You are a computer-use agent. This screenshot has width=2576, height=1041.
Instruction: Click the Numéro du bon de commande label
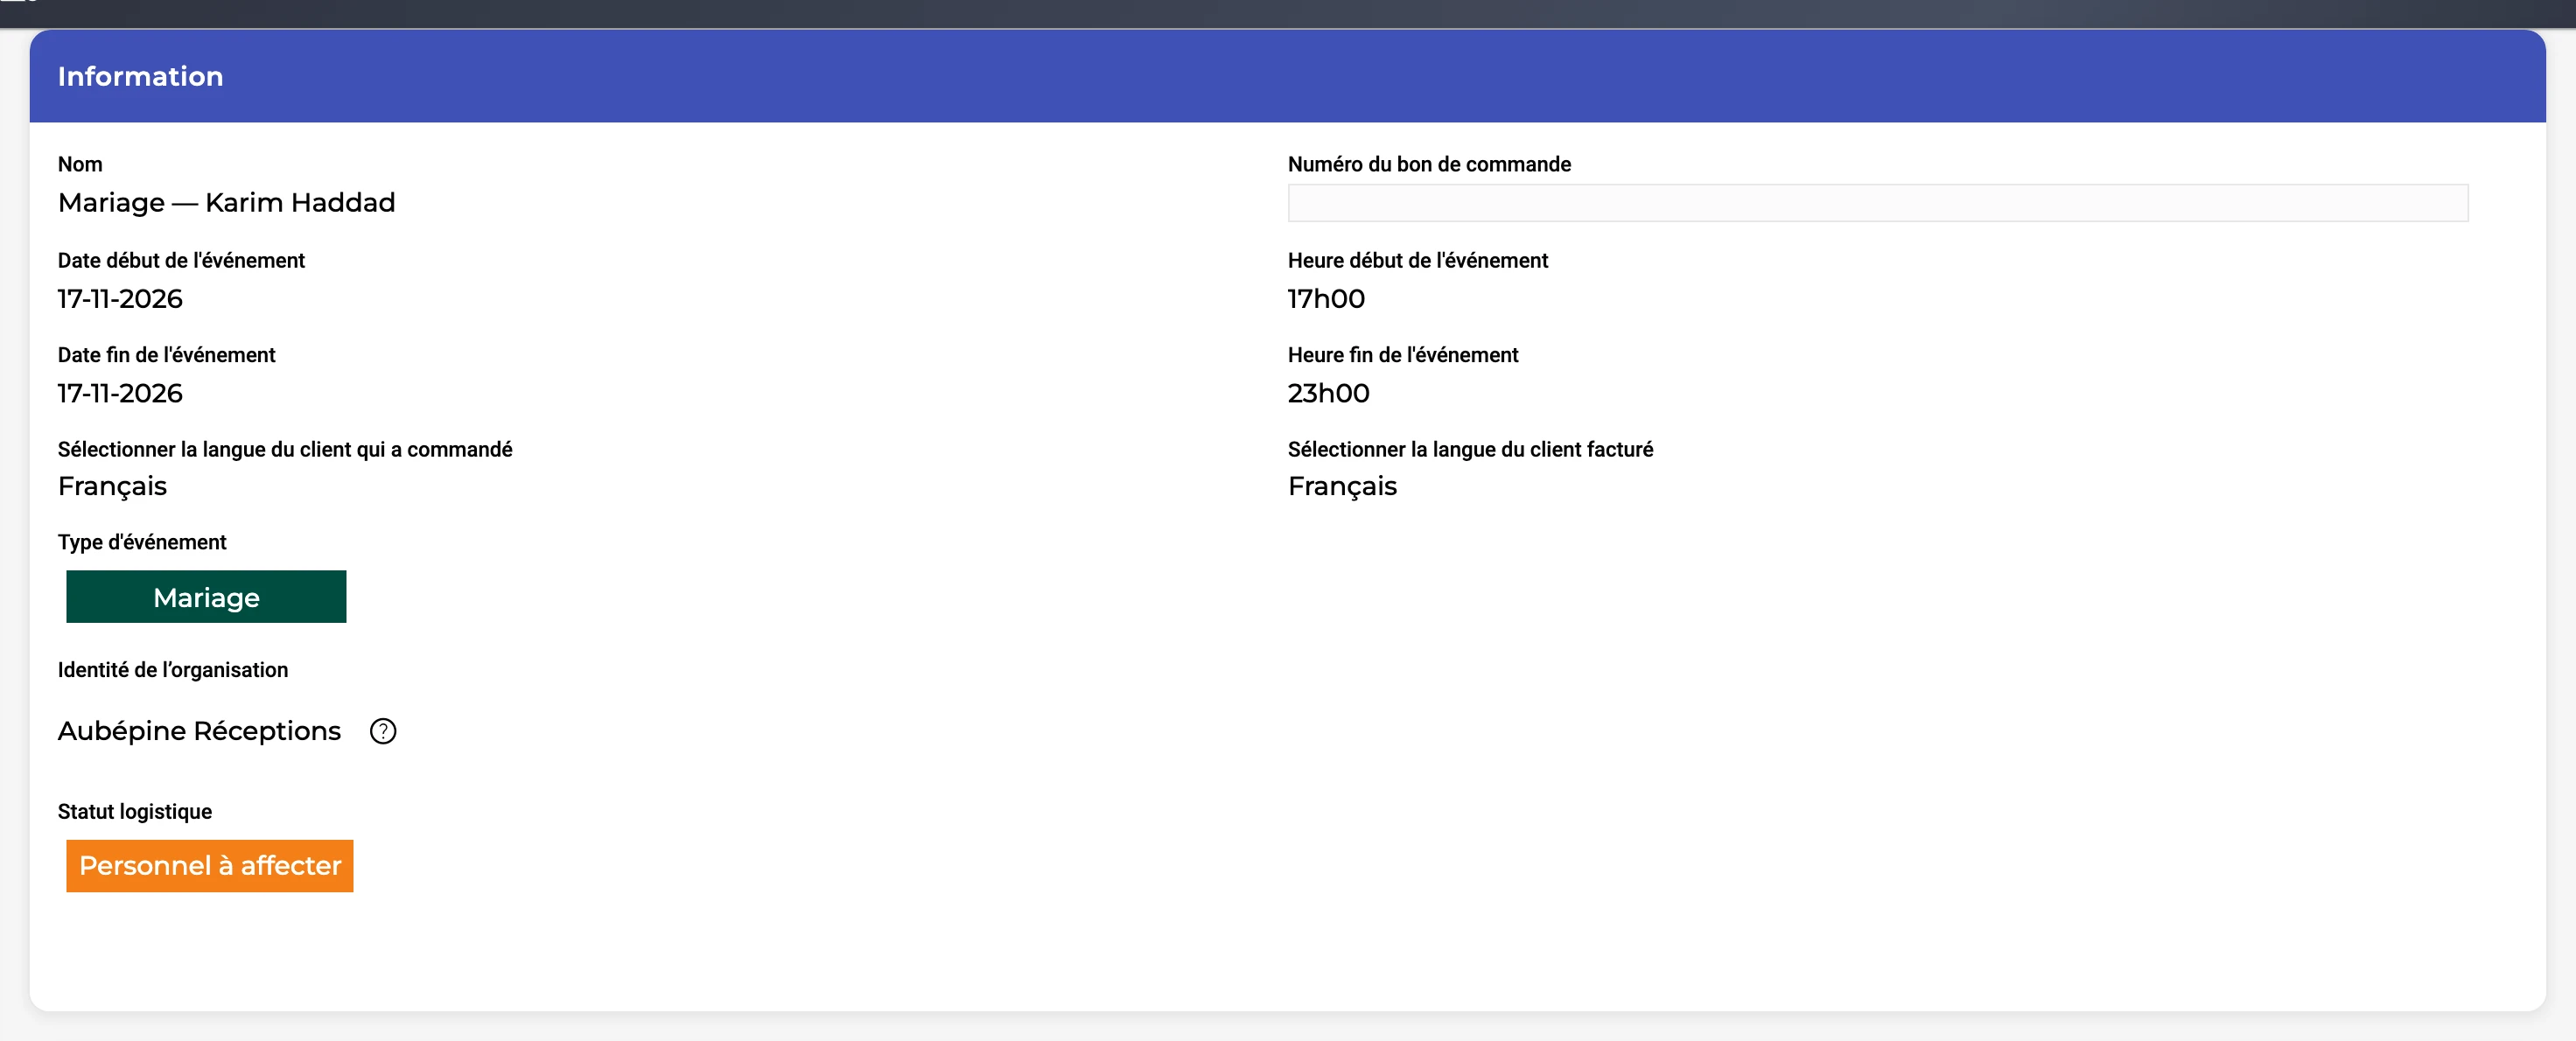pos(1429,164)
